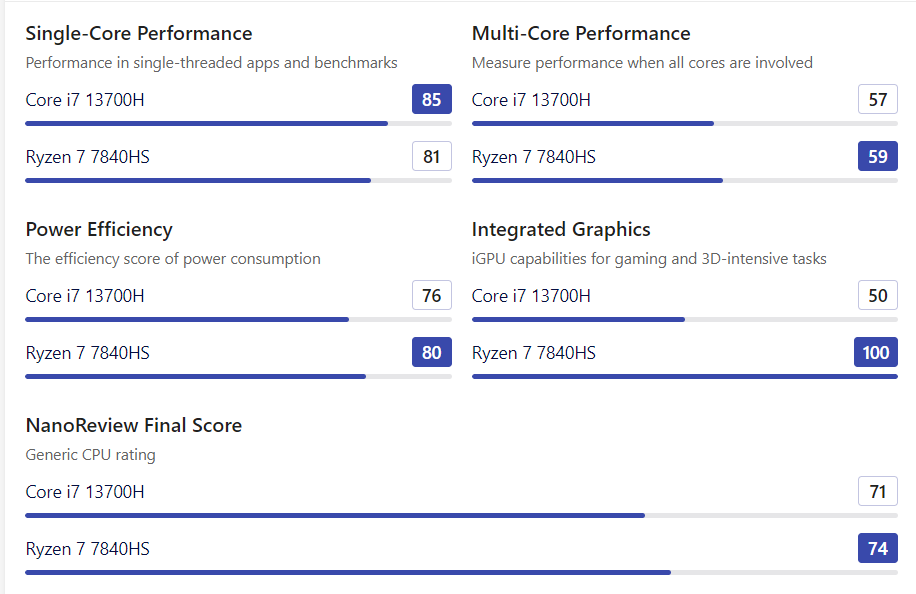Click Ryzen 7 7840HS label under Power Efficiency
916x594 pixels.
(x=88, y=353)
